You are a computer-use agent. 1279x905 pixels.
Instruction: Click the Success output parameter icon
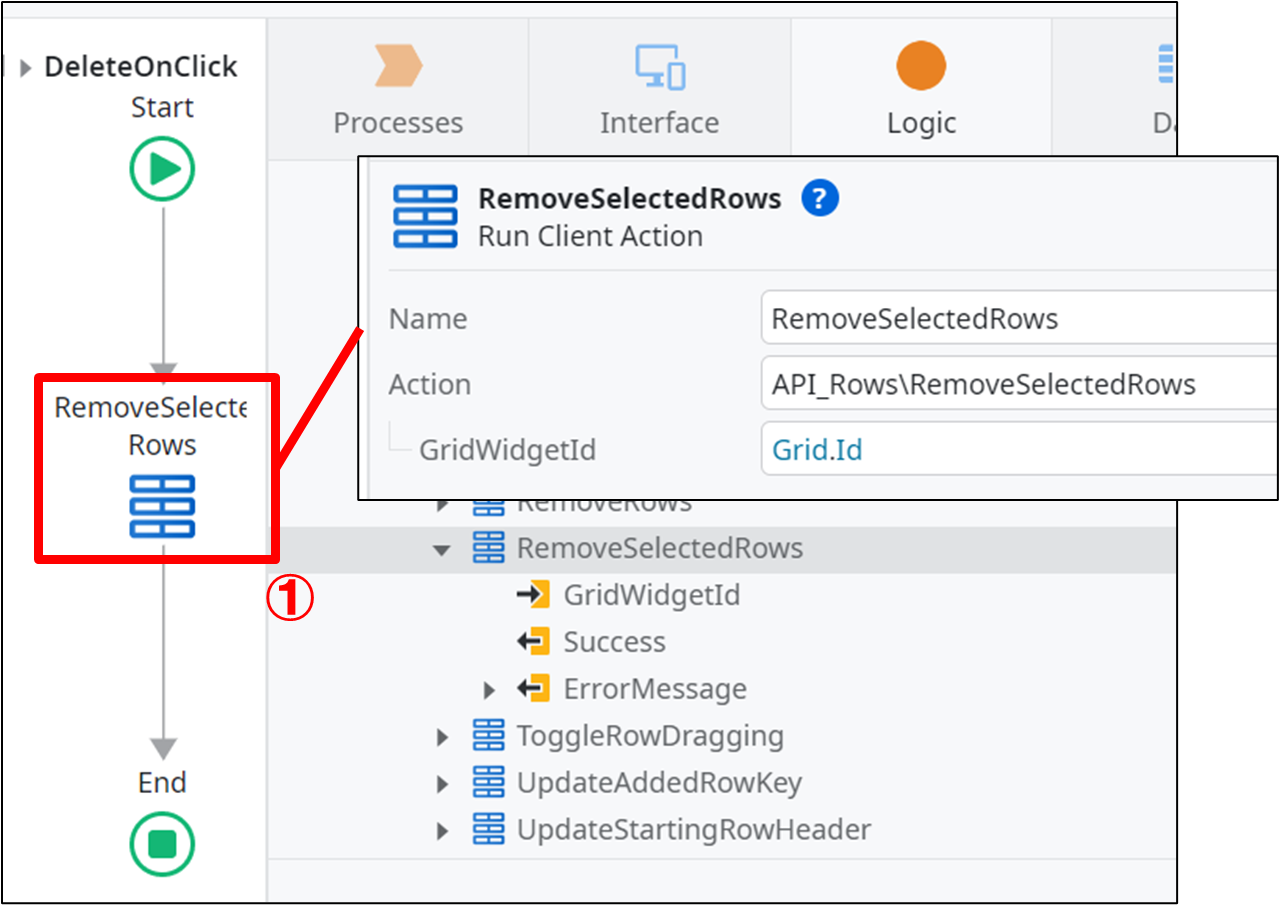(533, 642)
